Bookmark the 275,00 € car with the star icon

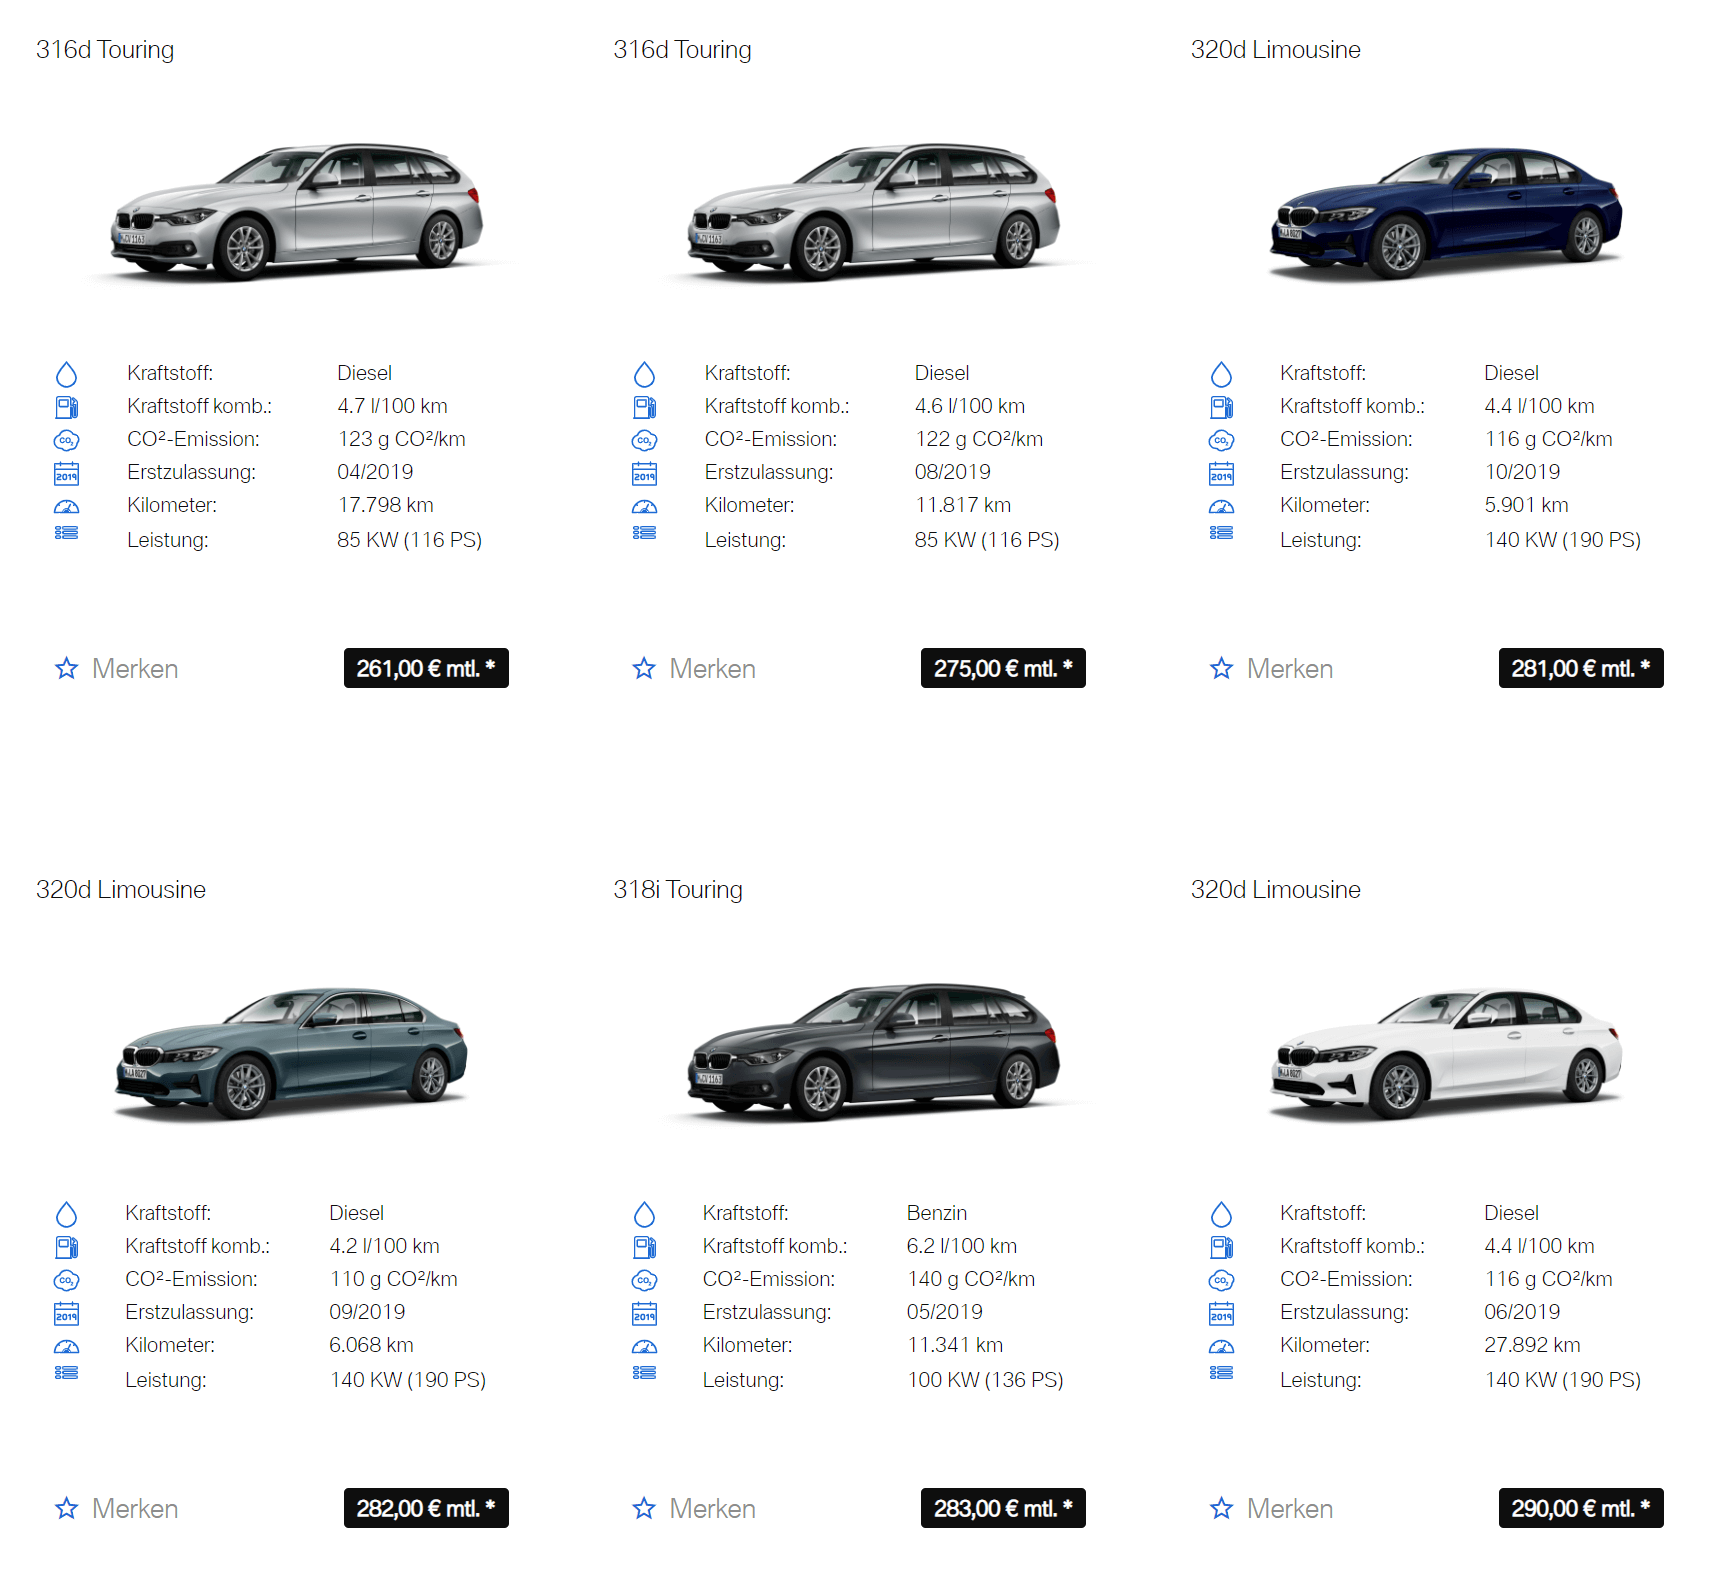point(644,668)
